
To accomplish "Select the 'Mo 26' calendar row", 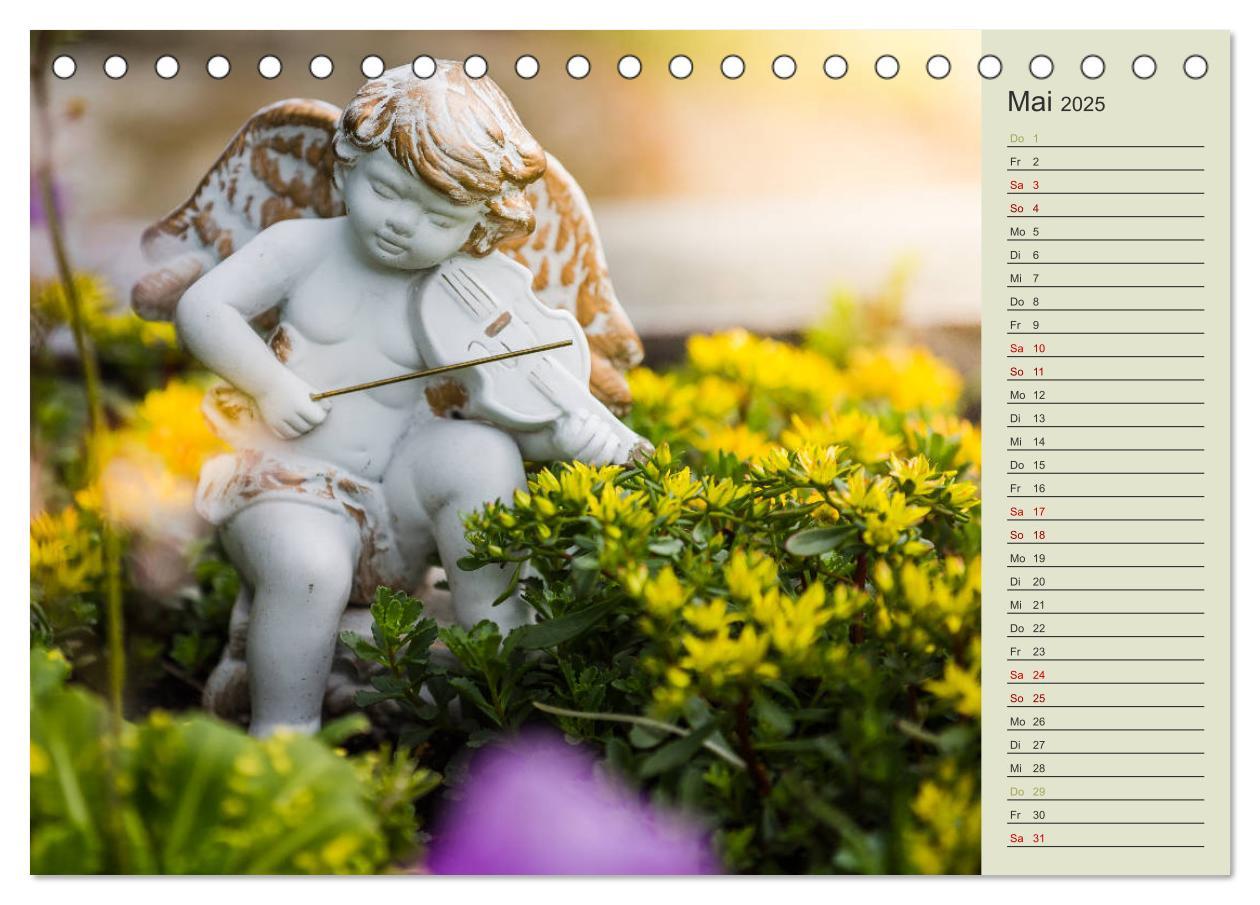I will tap(1105, 721).
